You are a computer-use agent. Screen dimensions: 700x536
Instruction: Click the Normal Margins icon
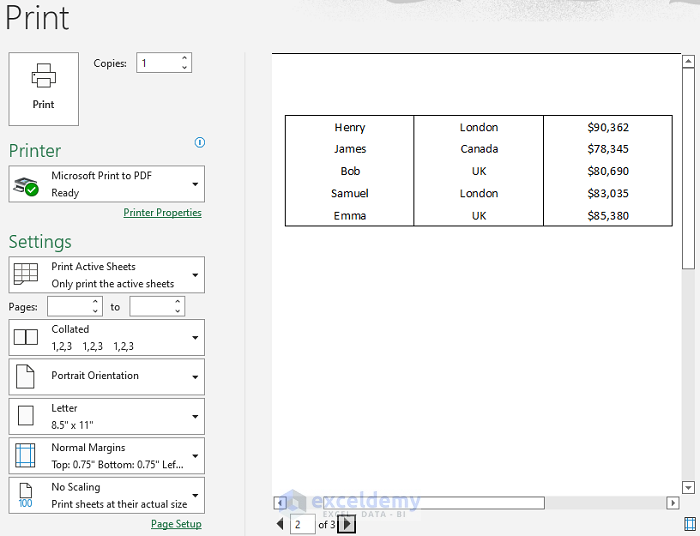pyautogui.click(x=25, y=455)
